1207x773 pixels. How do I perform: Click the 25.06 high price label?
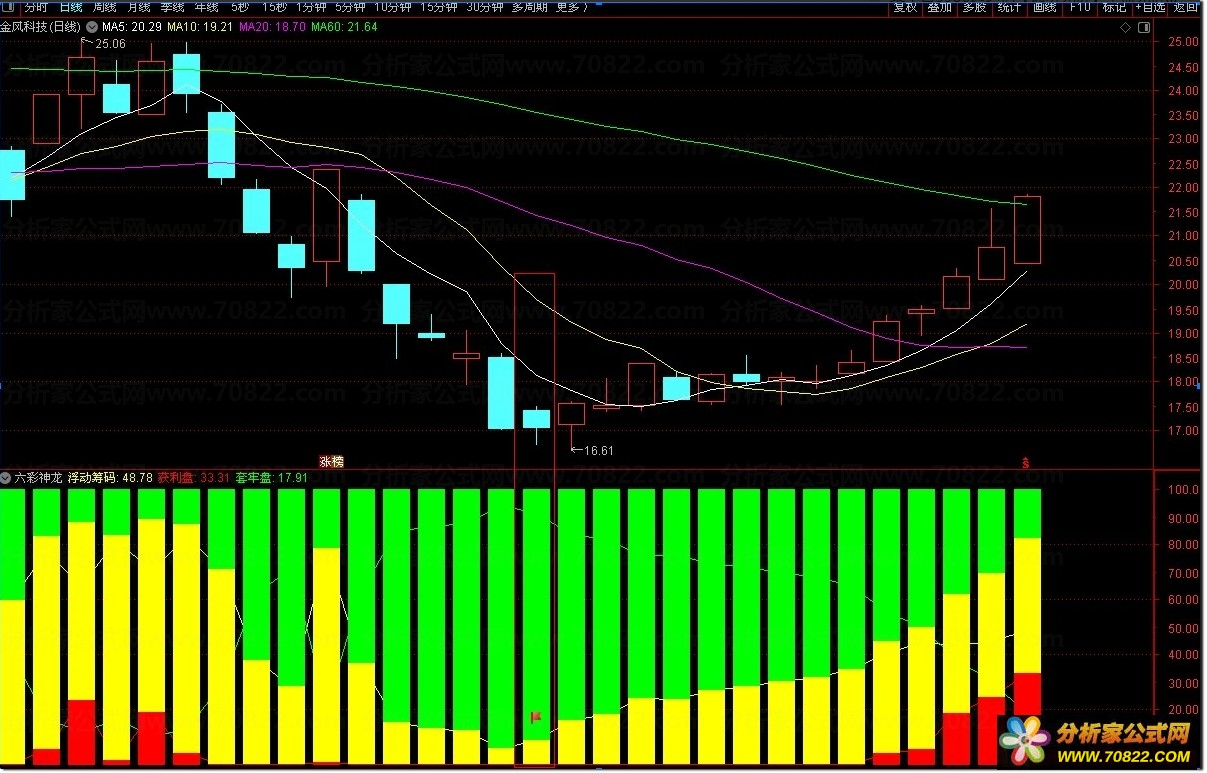pyautogui.click(x=110, y=44)
